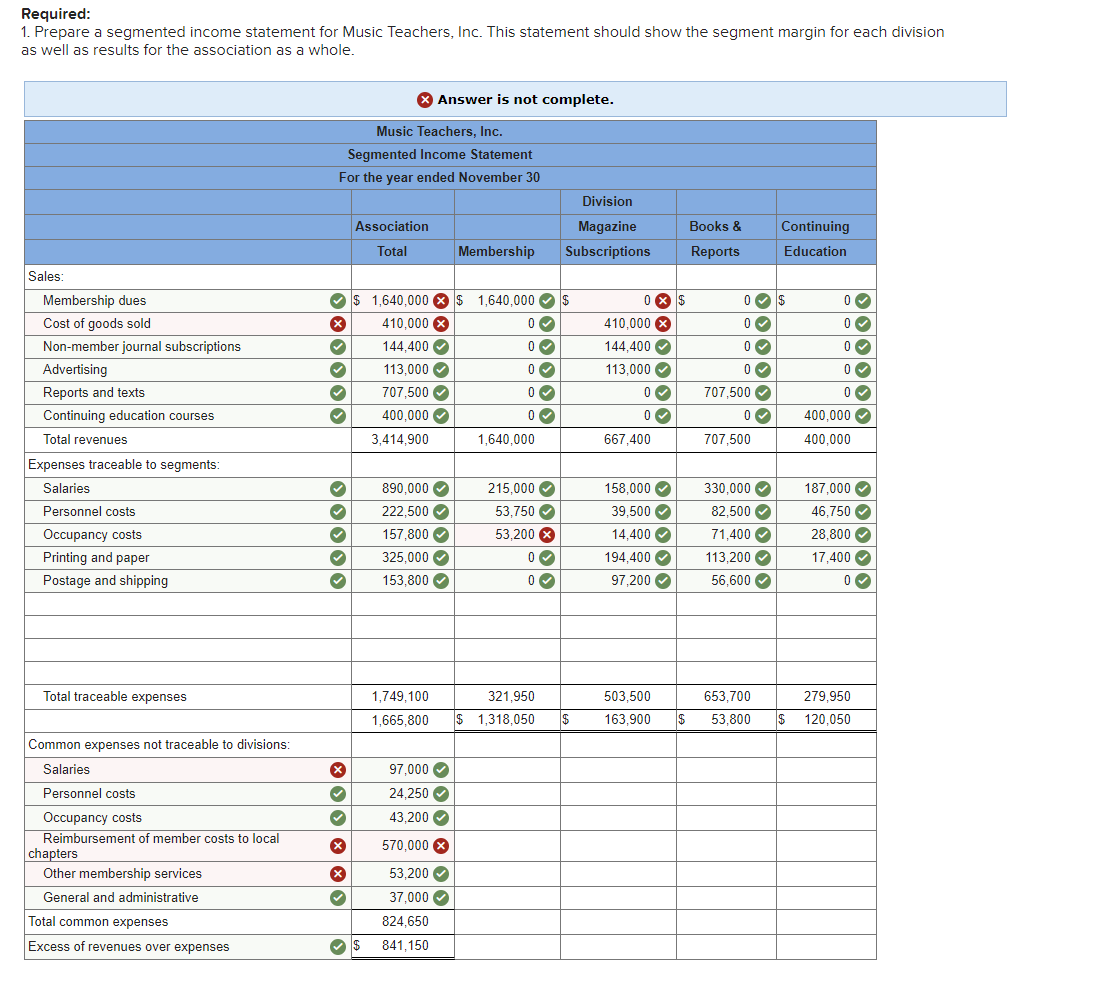Viewport: 1119px width, 1003px height.
Task: Click red X left of common Salaries 97,000
Action: point(338,770)
